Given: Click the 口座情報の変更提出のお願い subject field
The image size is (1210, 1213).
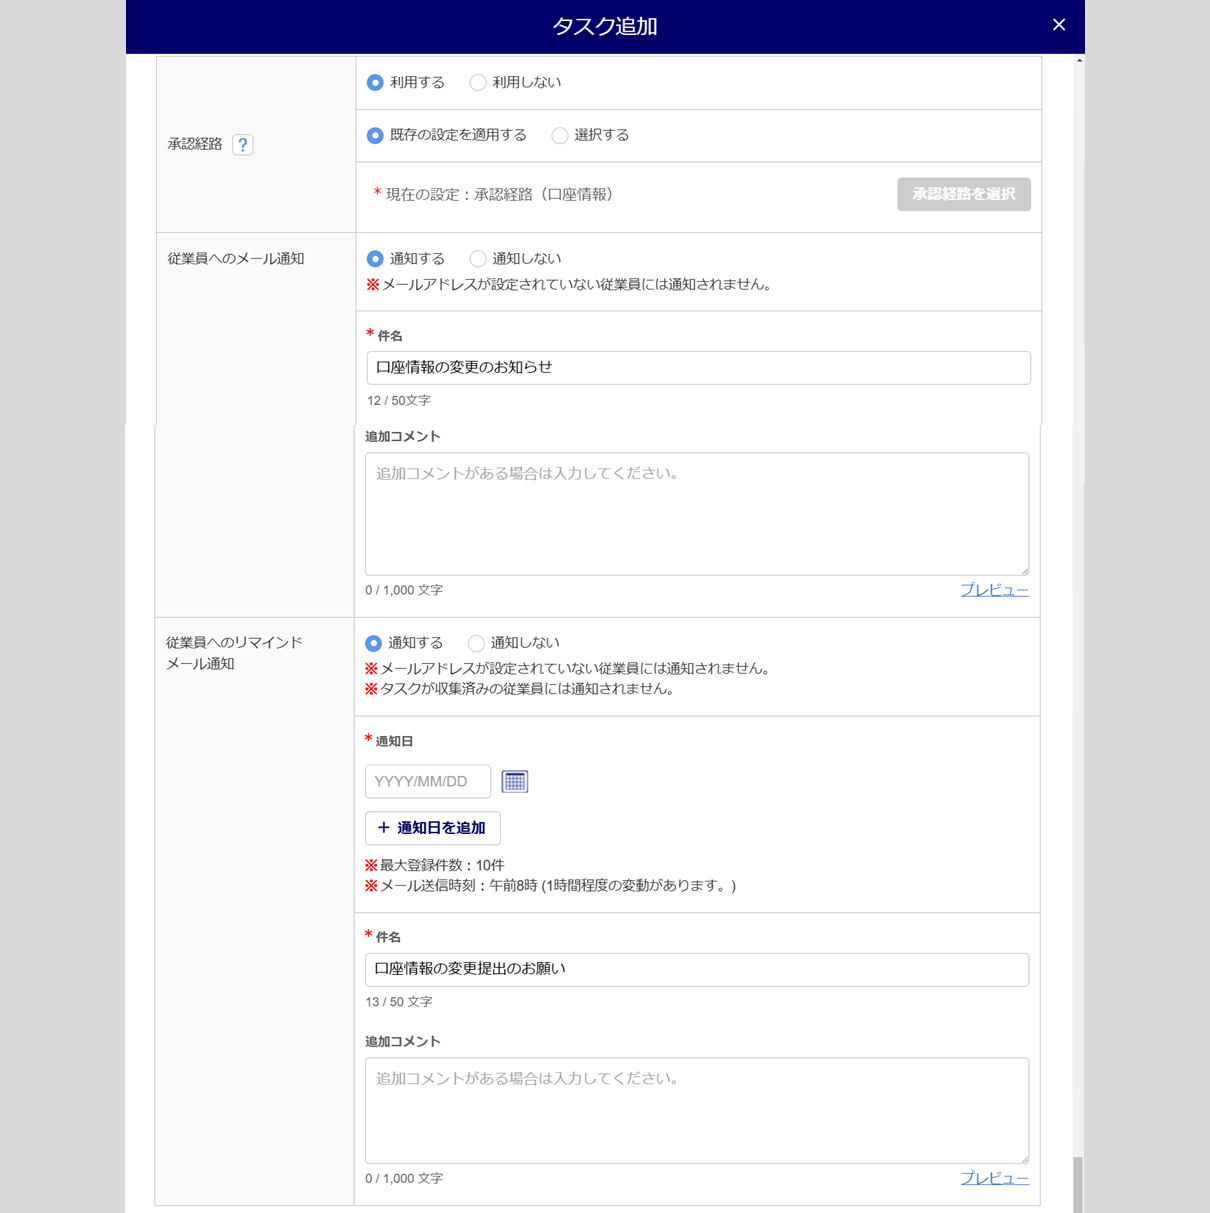Looking at the screenshot, I should 696,969.
